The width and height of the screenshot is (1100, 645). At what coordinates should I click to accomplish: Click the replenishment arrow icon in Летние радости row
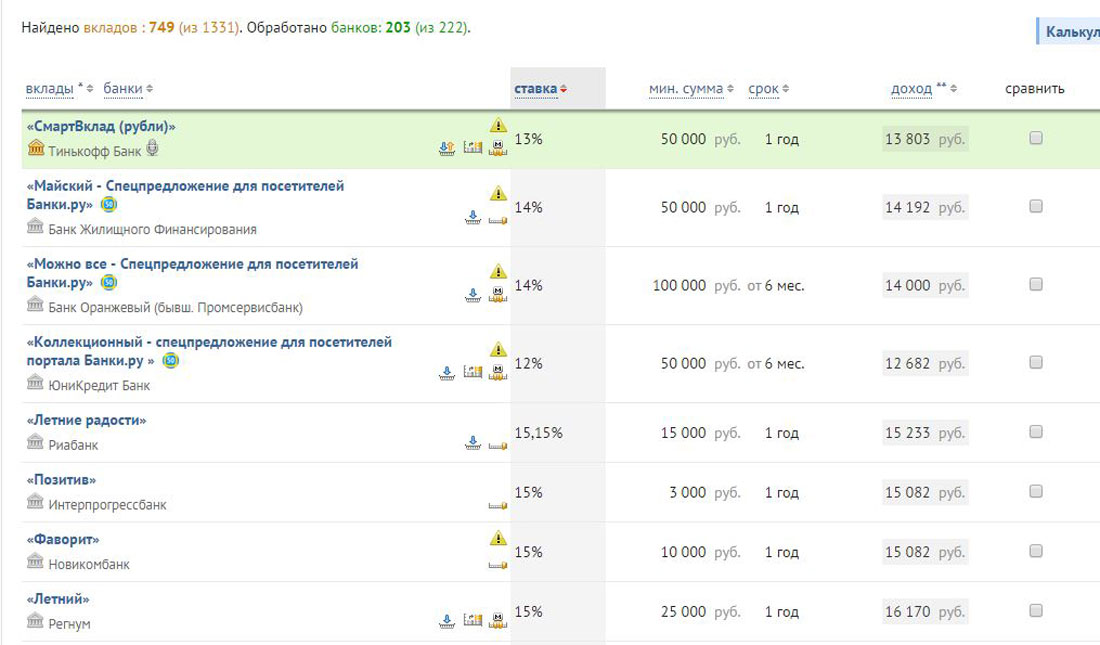click(x=473, y=442)
